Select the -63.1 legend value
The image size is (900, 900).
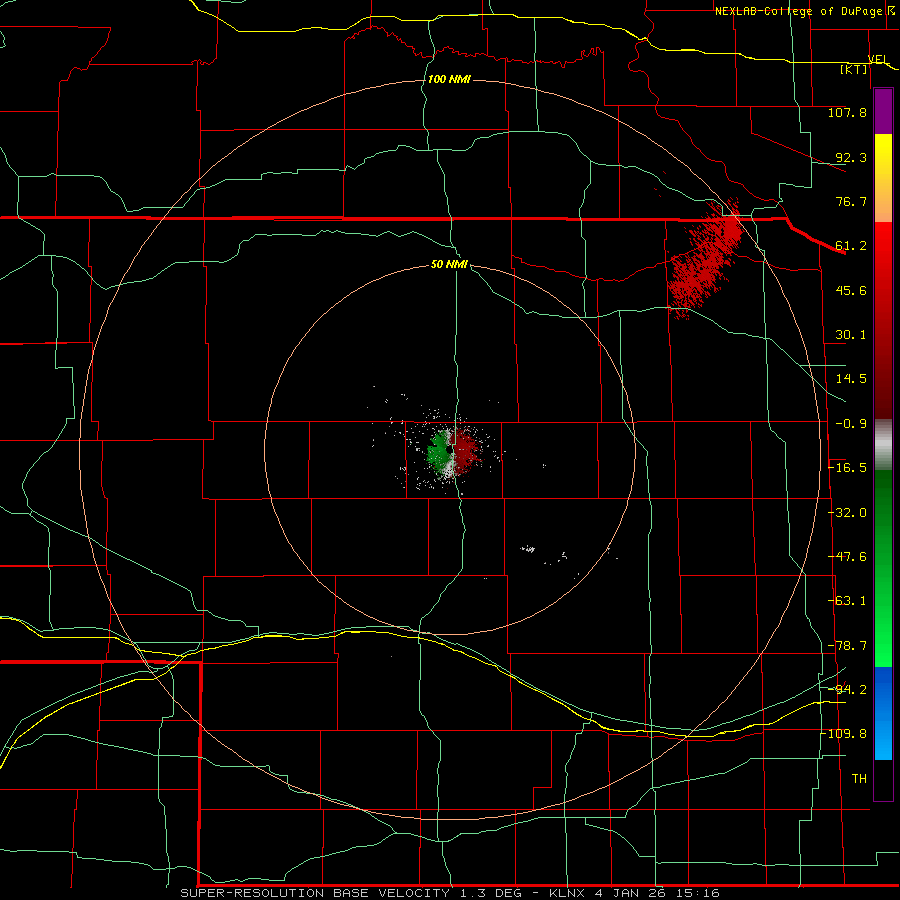point(847,601)
